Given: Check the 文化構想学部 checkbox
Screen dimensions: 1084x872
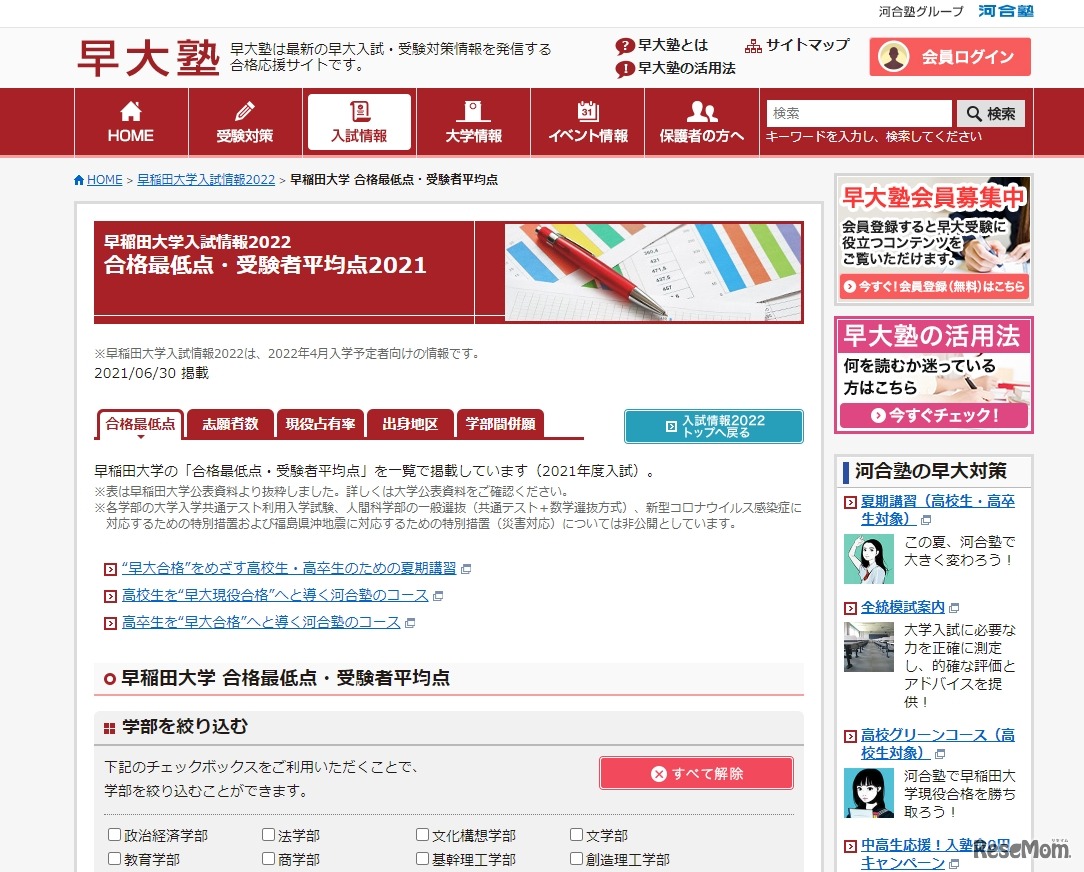Looking at the screenshot, I should click(x=422, y=833).
